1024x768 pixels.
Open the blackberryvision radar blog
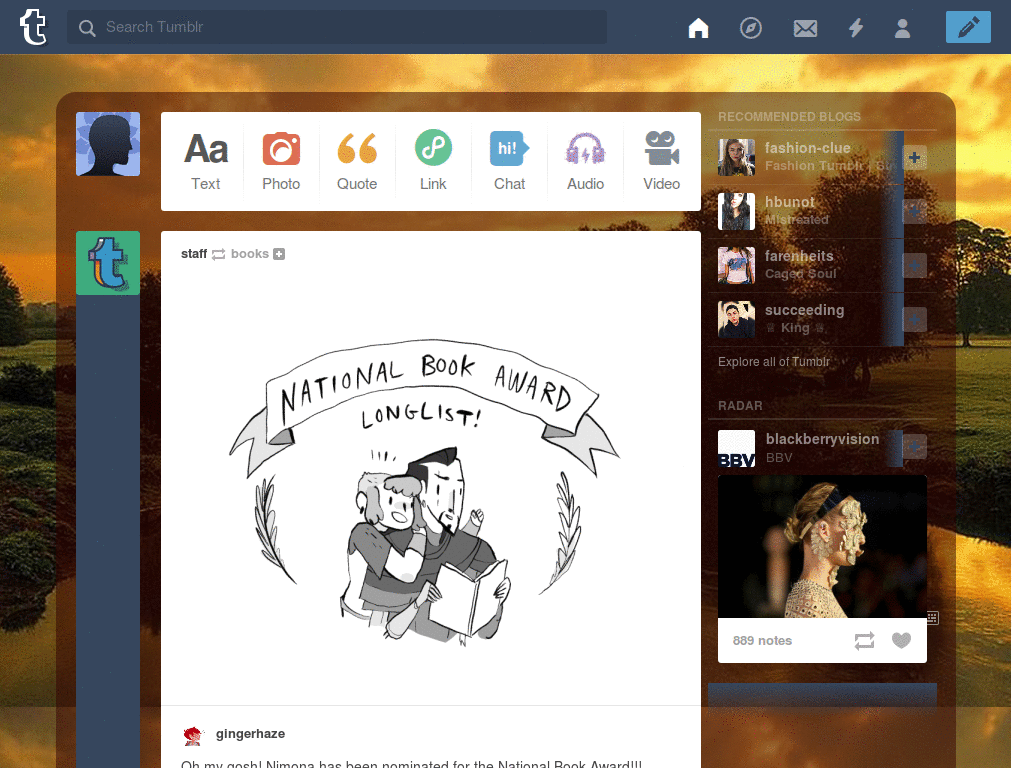point(822,439)
